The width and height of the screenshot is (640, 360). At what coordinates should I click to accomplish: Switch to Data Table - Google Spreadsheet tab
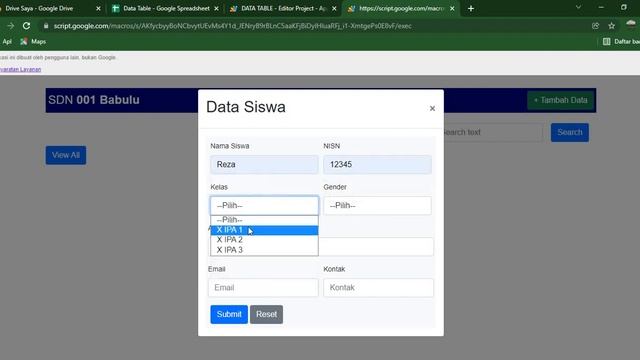pos(166,8)
